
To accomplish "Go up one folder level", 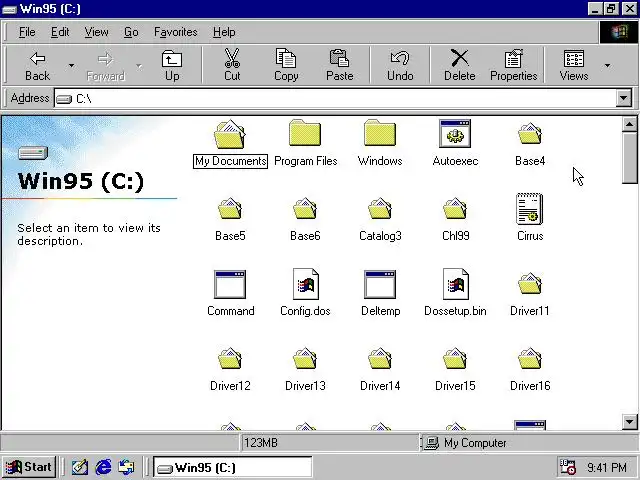I will tap(172, 65).
